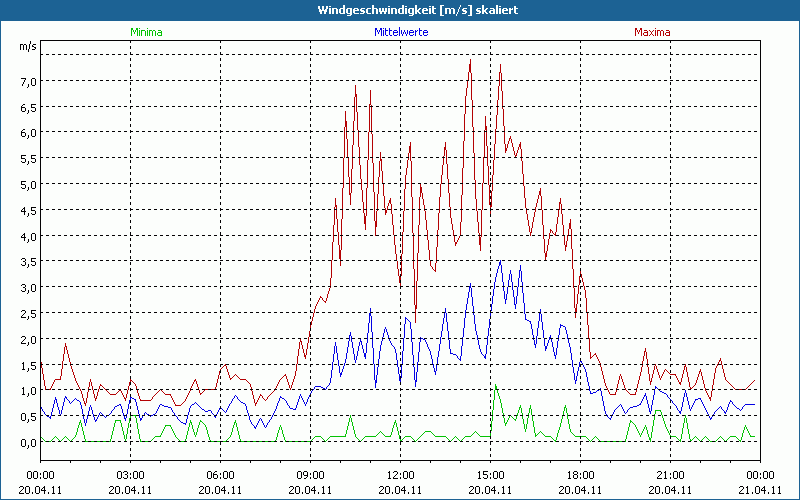Image resolution: width=800 pixels, height=500 pixels.
Task: Click the 6,5 y-axis value
Action: click(x=29, y=107)
